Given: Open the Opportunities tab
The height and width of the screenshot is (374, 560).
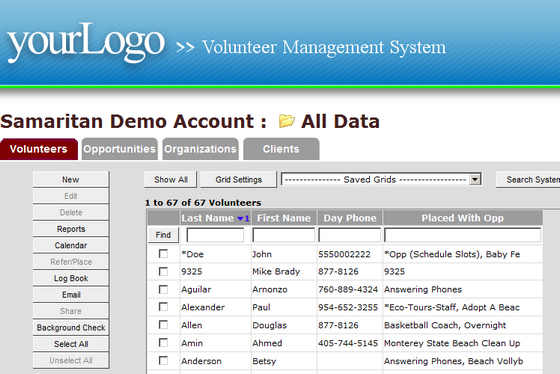Looking at the screenshot, I should tap(119, 149).
